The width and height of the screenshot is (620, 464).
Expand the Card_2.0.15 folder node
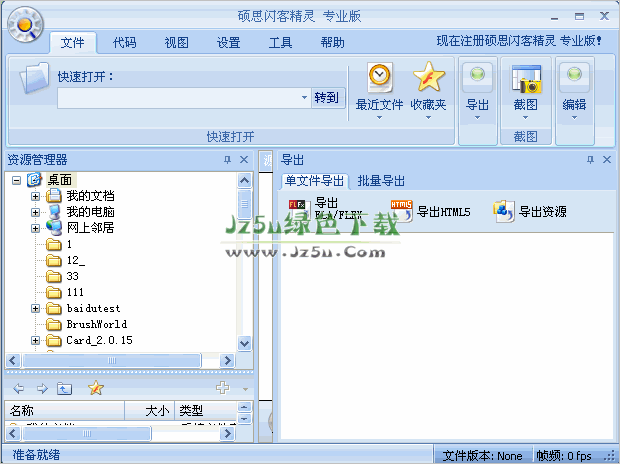pyautogui.click(x=35, y=341)
